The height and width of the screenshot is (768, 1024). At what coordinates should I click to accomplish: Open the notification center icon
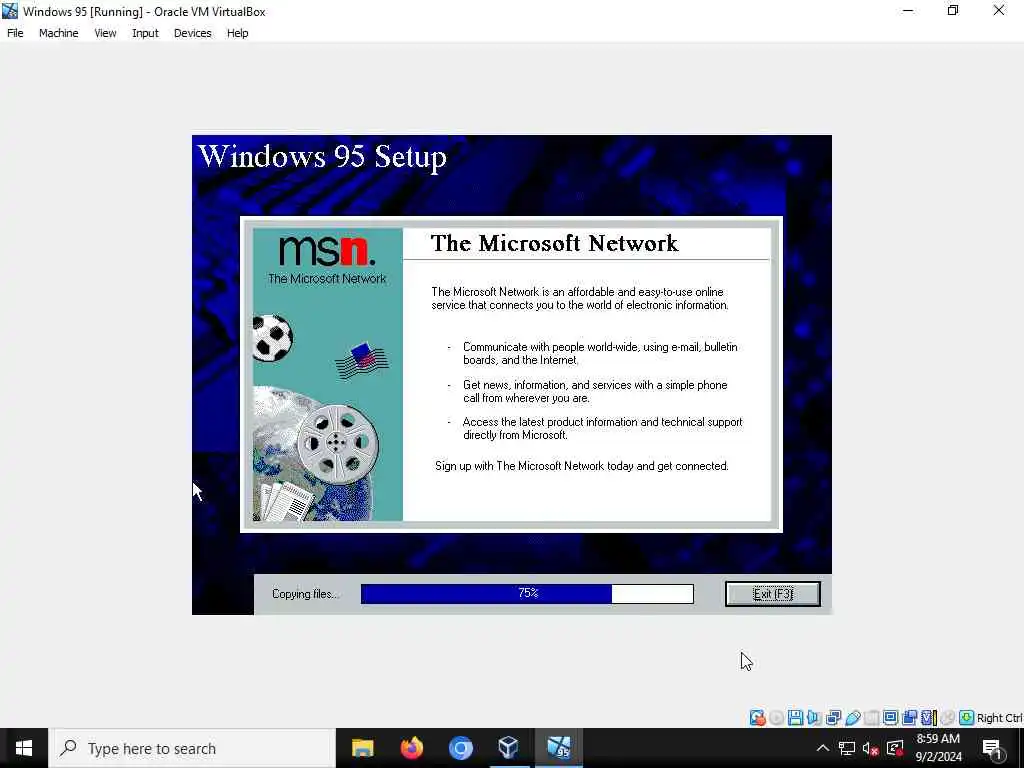993,749
